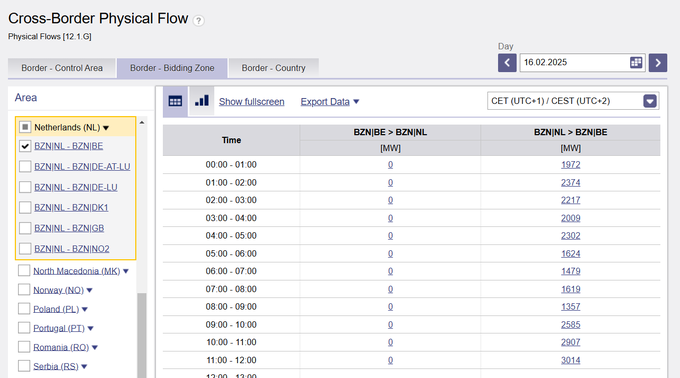Viewport: 680px width, 378px height.
Task: Open value 1479 for 06:00 - 07:00
Action: click(570, 271)
